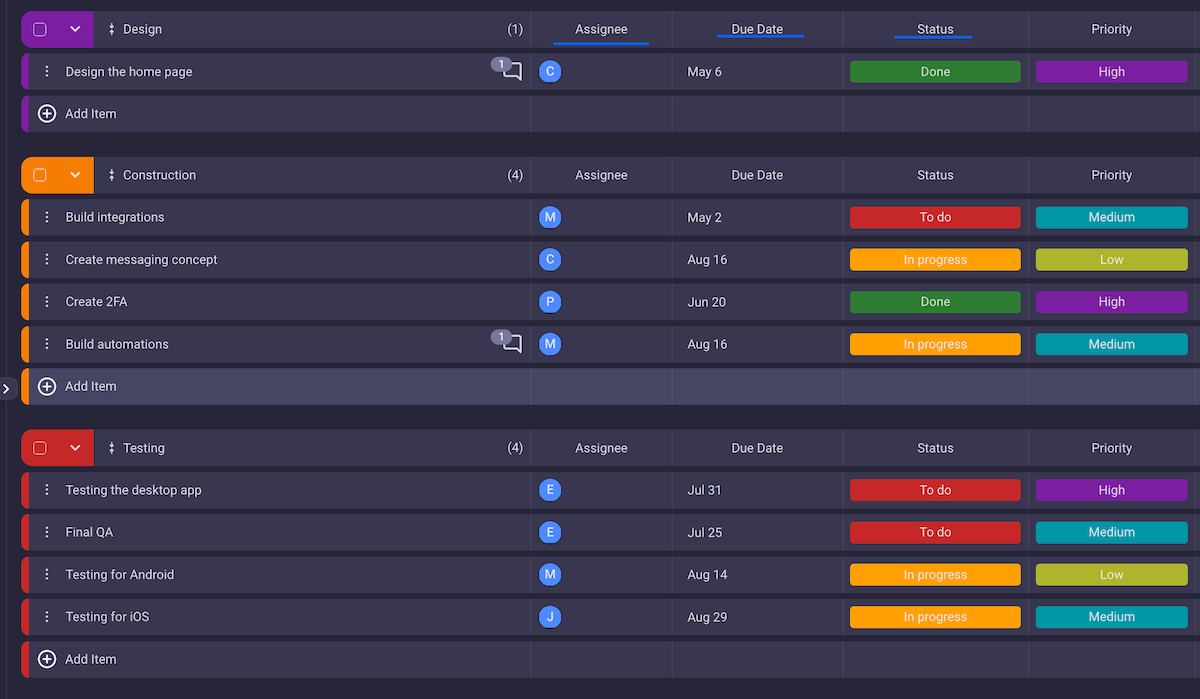Screen dimensions: 1200x699
Task: Open comment bubble on Build automations row
Action: (x=512, y=344)
